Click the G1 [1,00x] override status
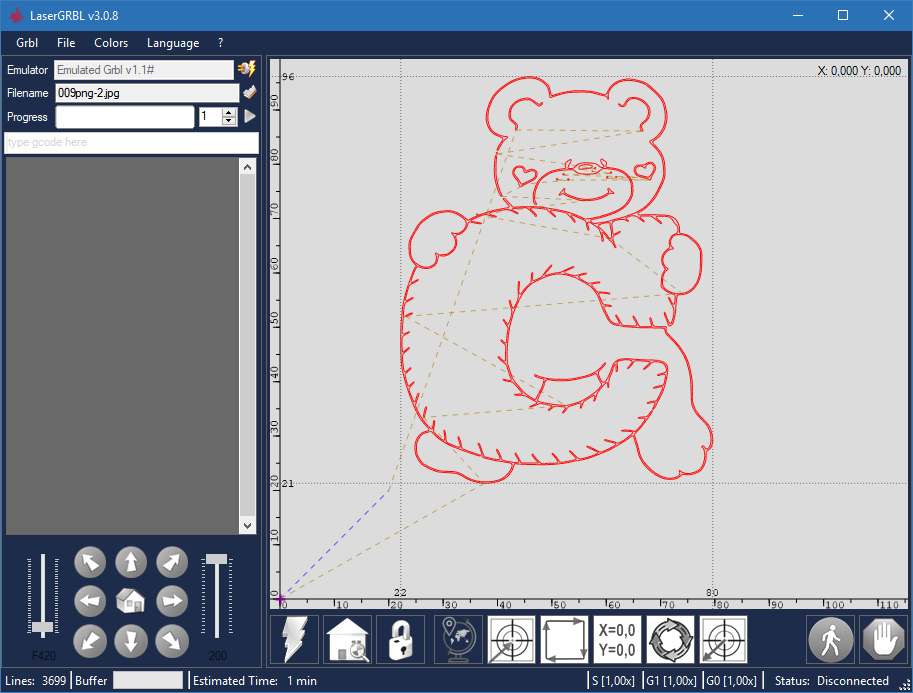 (671, 681)
